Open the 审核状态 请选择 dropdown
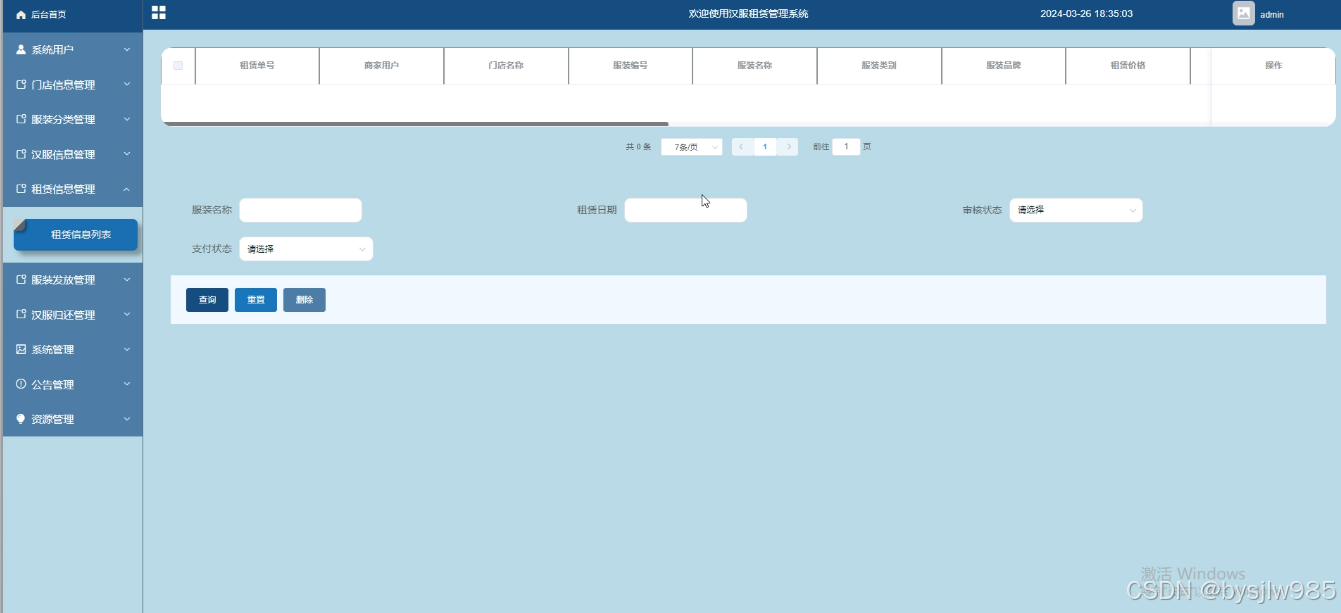The image size is (1341, 613). [1076, 210]
